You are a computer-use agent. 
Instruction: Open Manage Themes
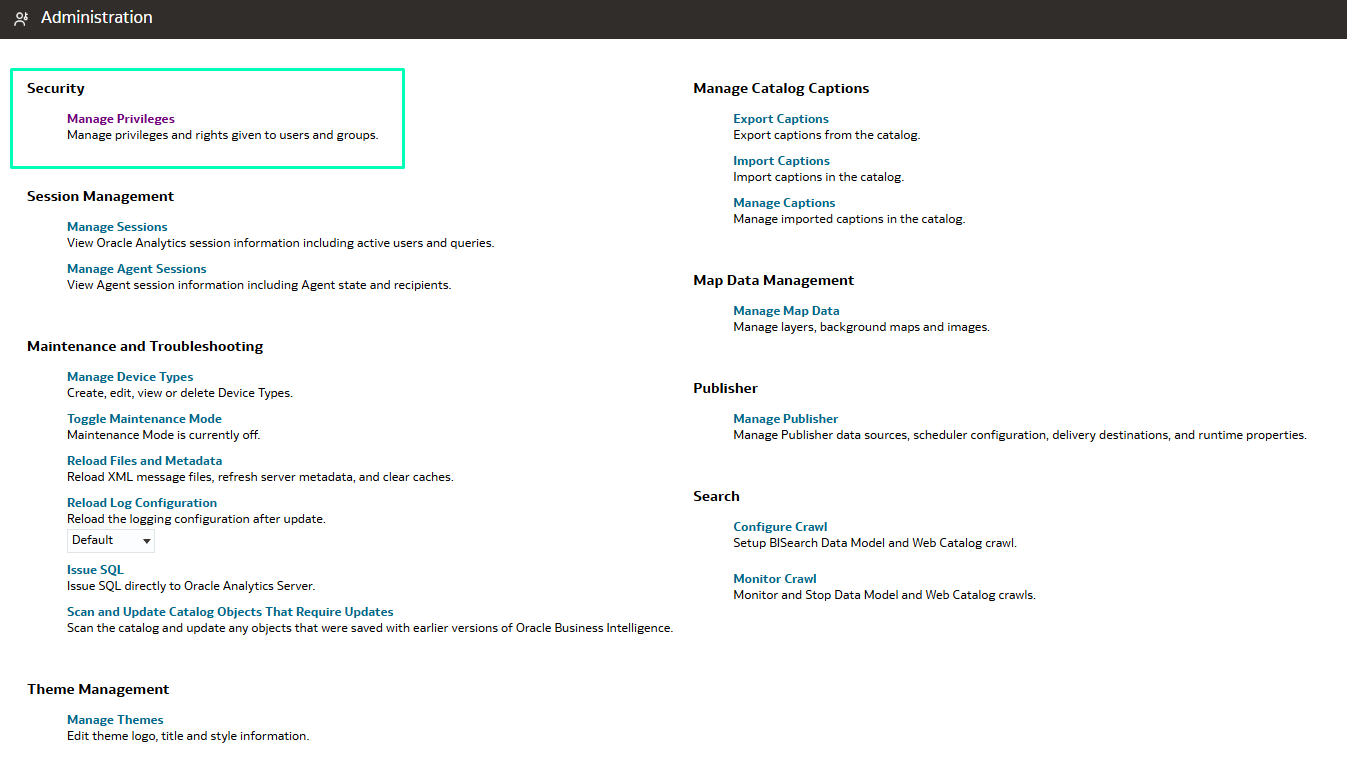115,720
